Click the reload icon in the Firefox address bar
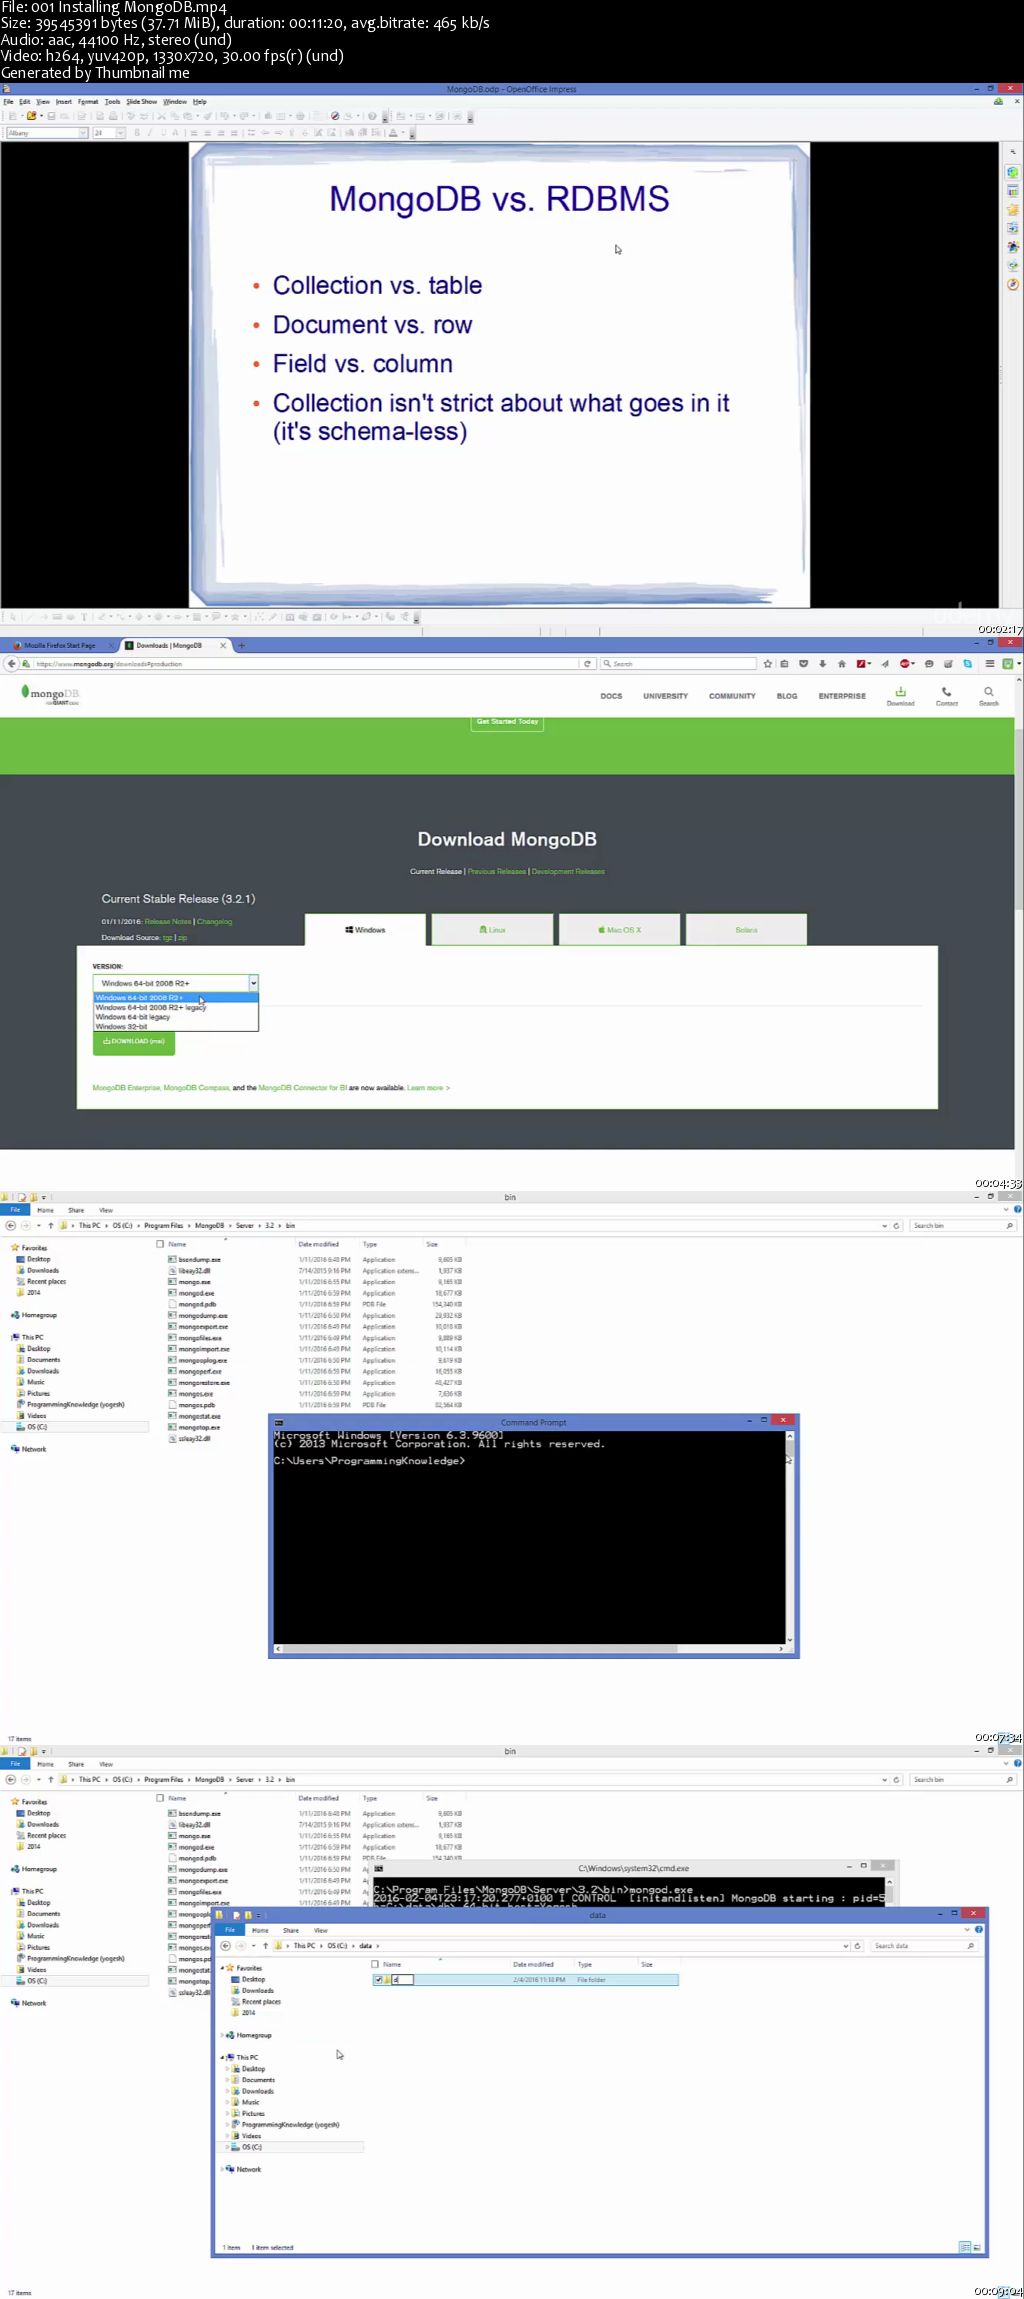The width and height of the screenshot is (1024, 2299). coord(588,664)
